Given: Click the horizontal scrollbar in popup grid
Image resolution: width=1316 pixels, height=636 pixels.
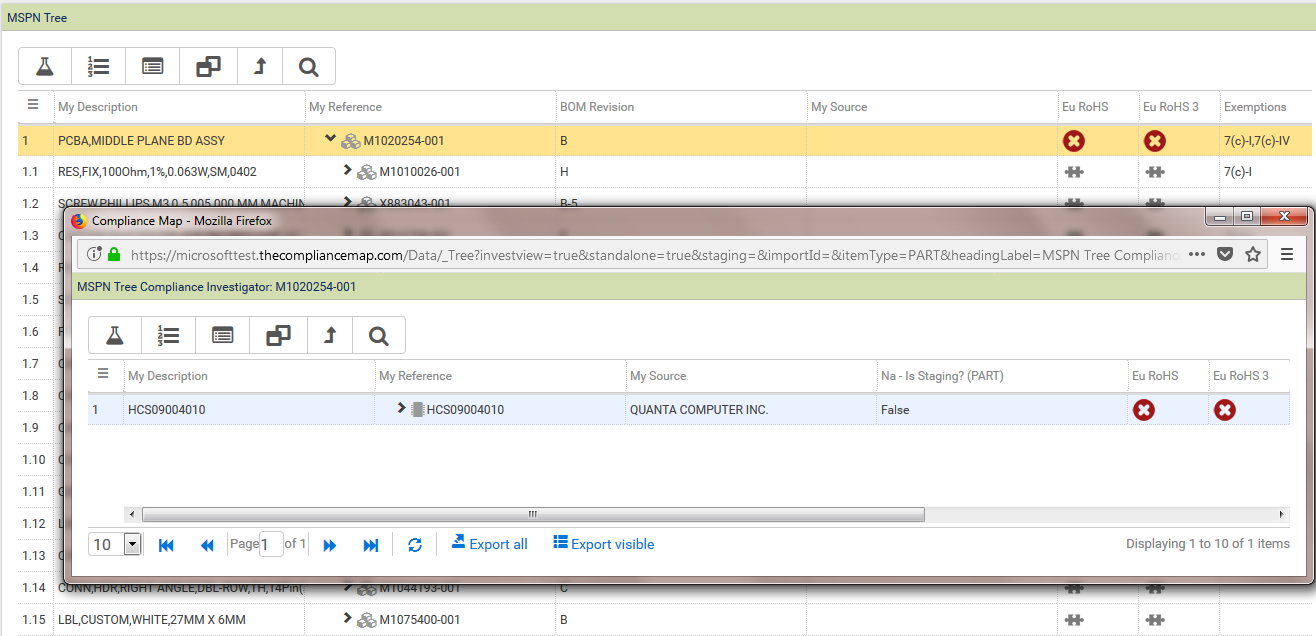Looking at the screenshot, I should [532, 514].
